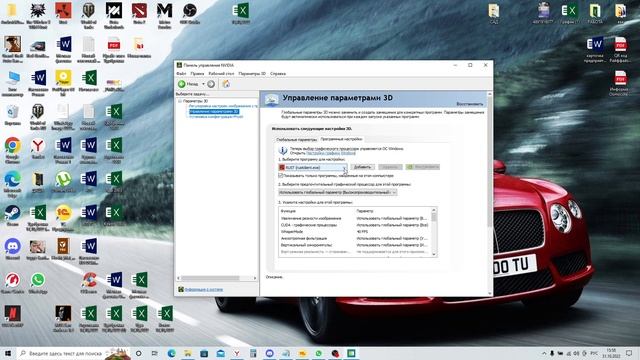Open Windows graphics settings link

(331, 153)
